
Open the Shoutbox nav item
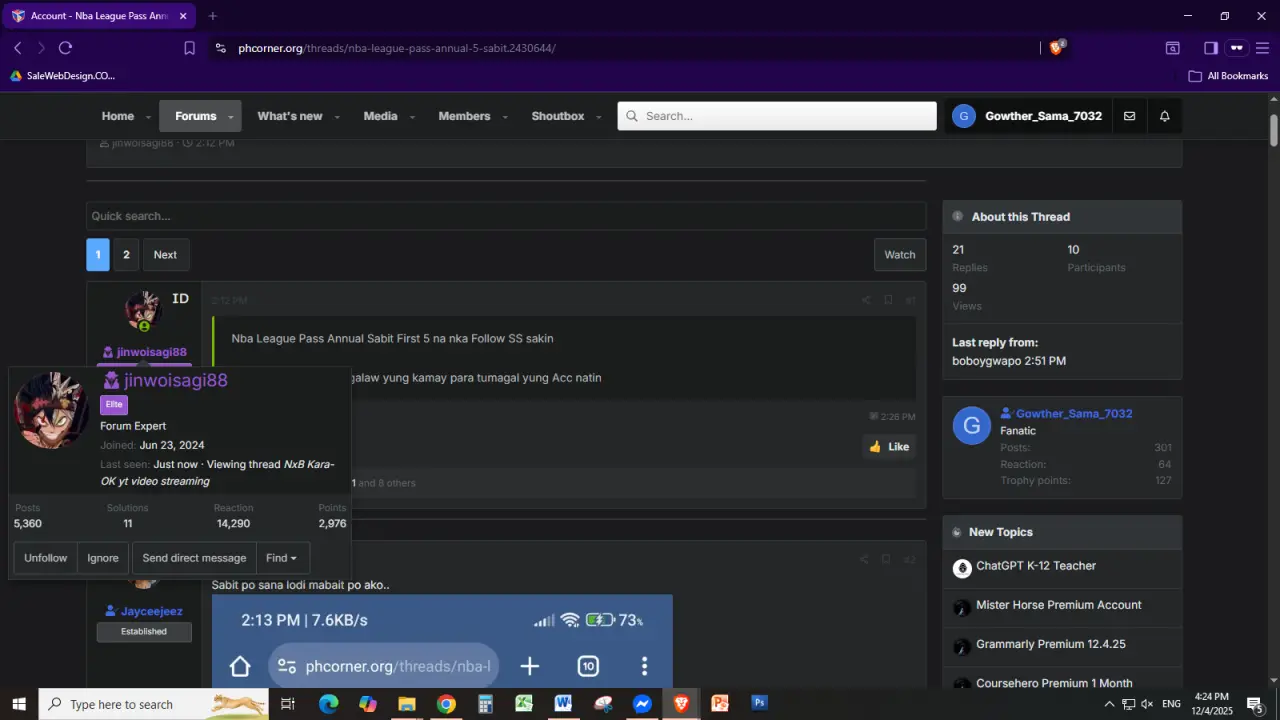click(558, 116)
